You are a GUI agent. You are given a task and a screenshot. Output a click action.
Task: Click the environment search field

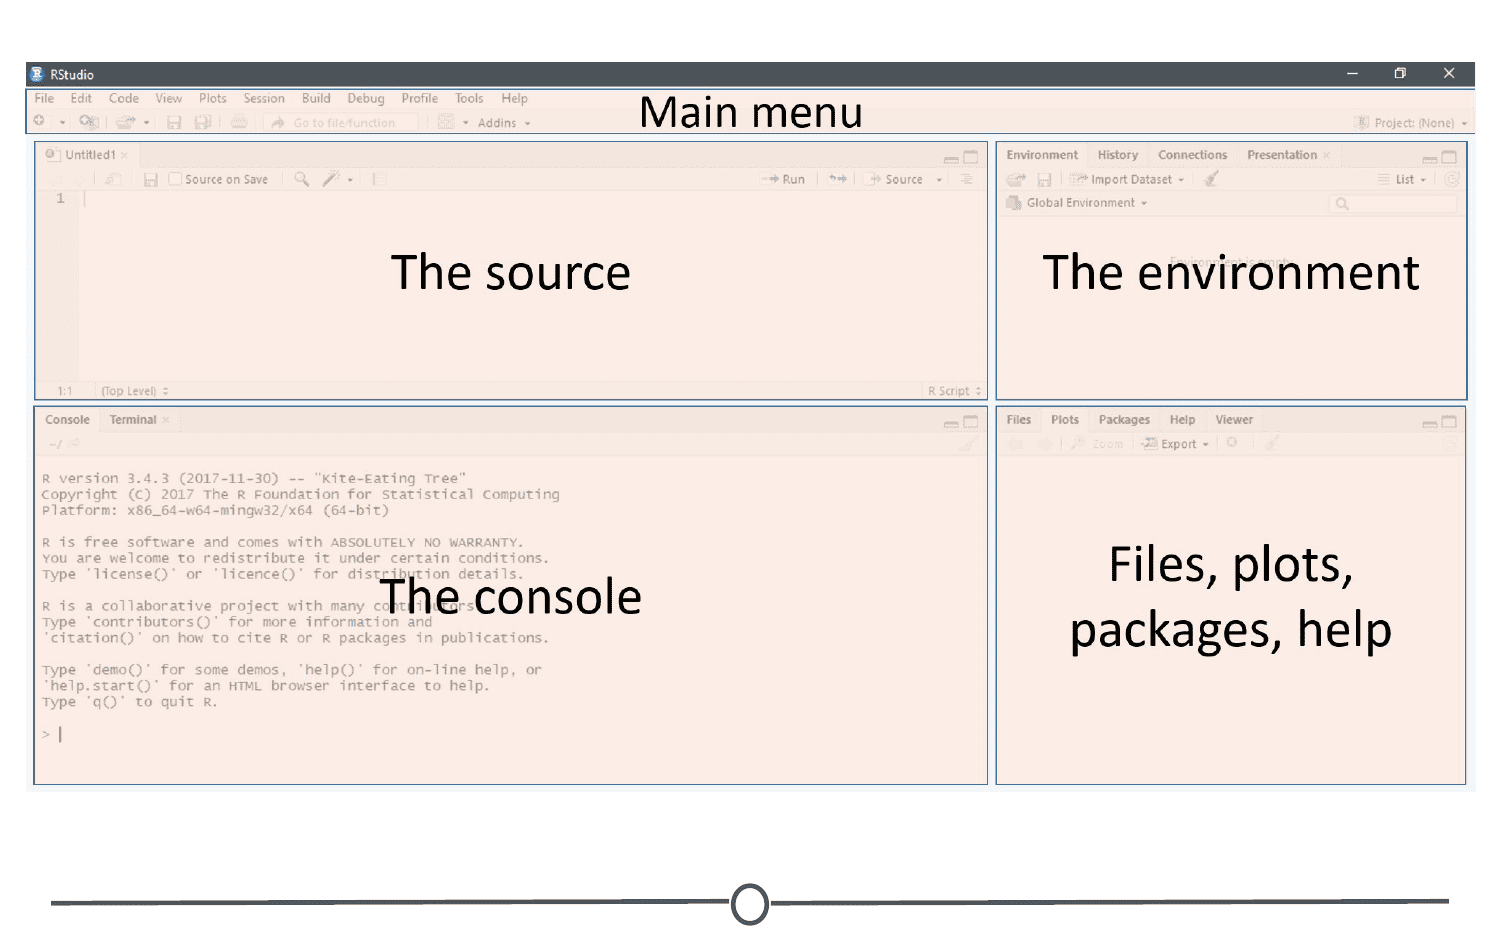pyautogui.click(x=1395, y=204)
